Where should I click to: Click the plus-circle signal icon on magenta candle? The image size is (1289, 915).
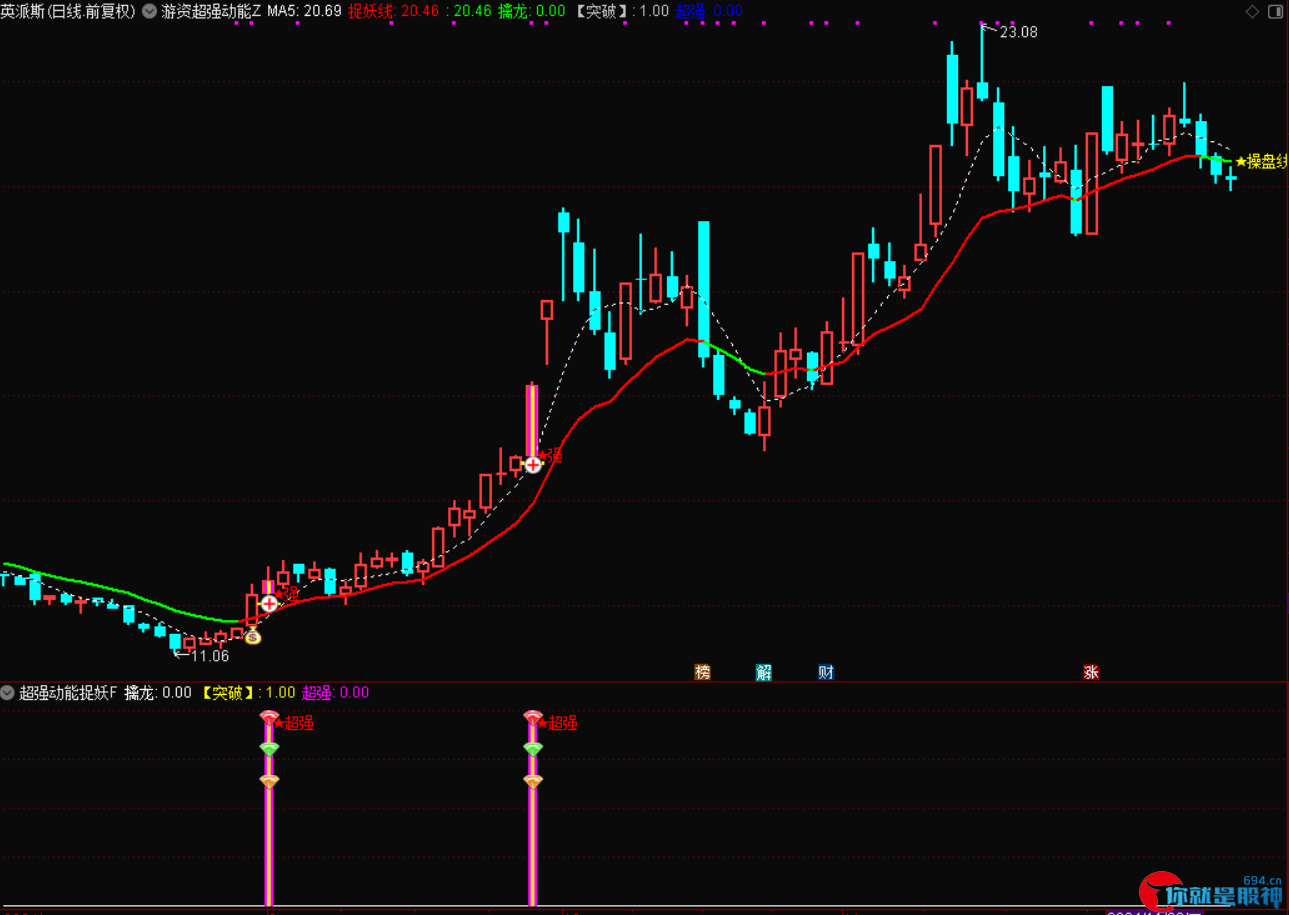coord(534,464)
